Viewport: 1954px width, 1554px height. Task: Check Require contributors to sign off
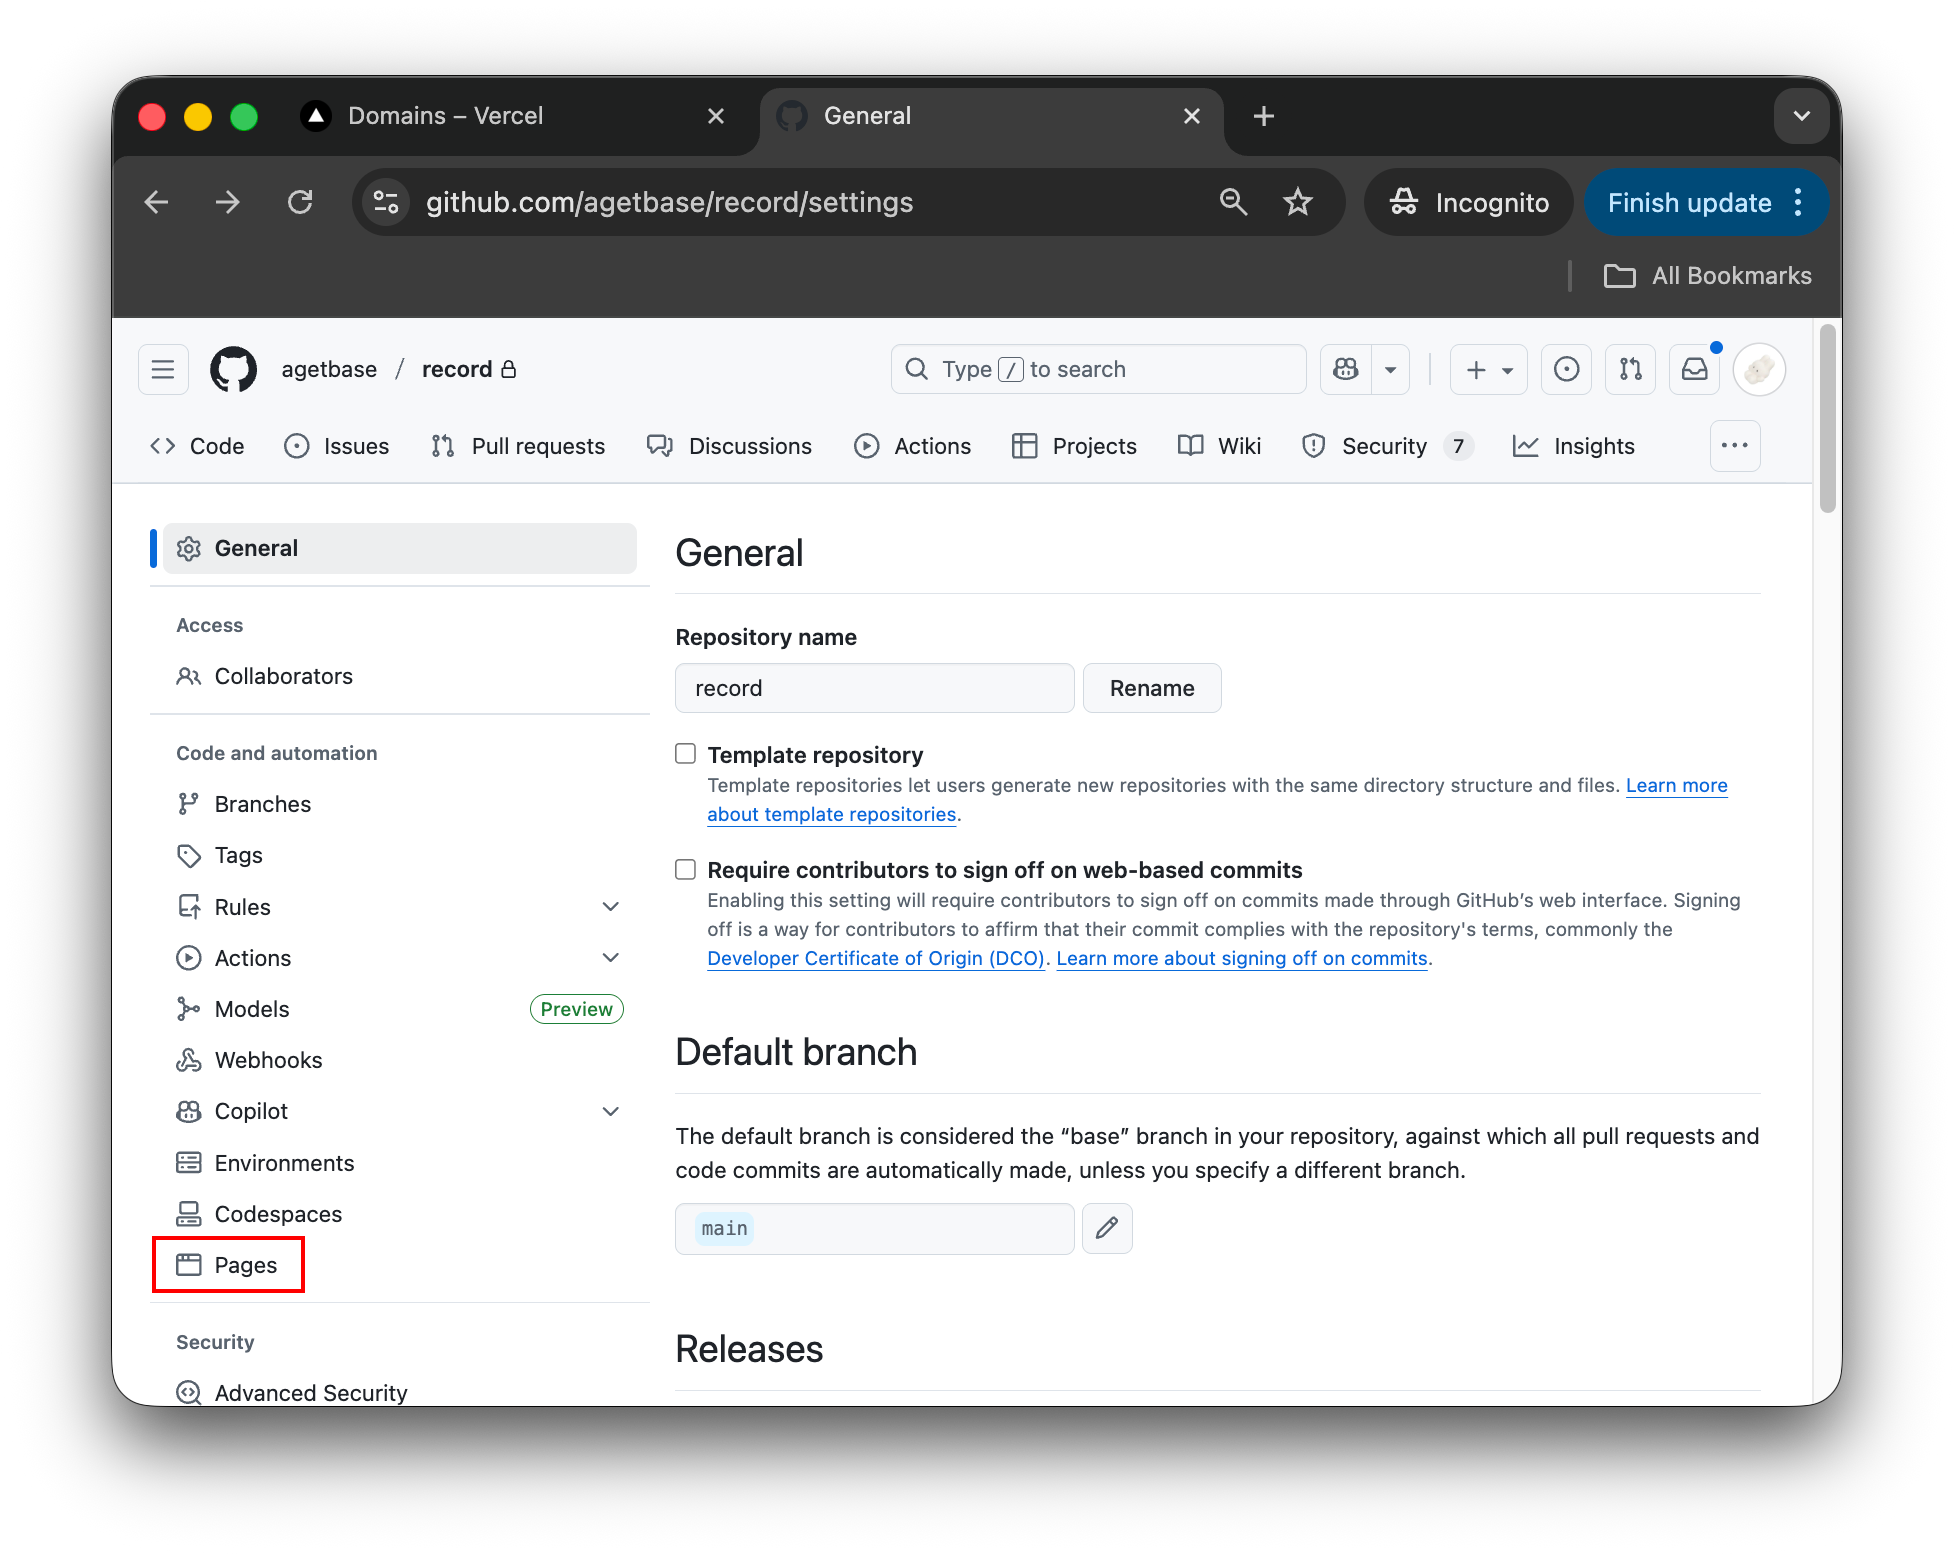[x=685, y=869]
